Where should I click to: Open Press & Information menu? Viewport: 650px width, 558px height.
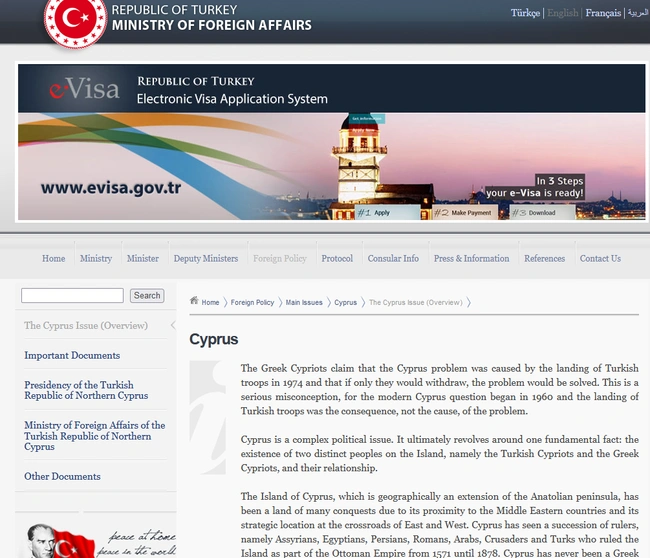pos(472,258)
